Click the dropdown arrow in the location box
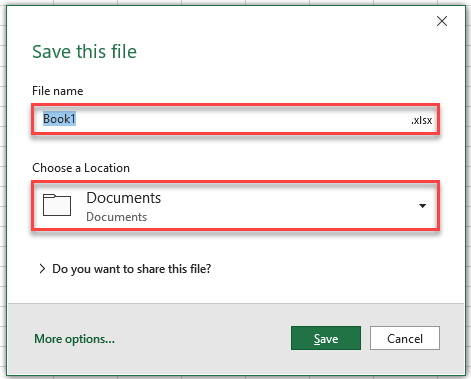This screenshot has height=379, width=471. pos(422,206)
